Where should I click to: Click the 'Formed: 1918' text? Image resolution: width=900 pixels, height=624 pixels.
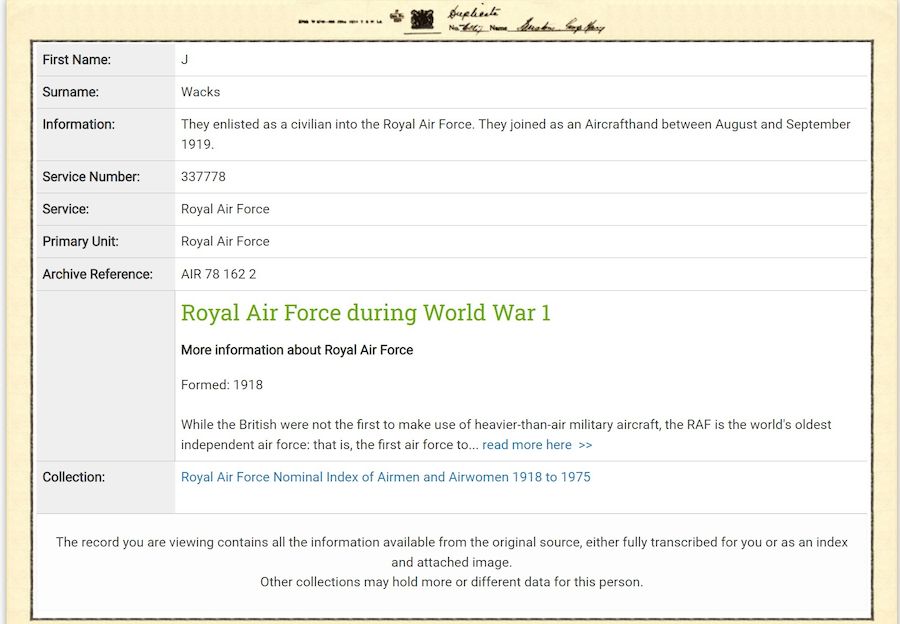222,385
